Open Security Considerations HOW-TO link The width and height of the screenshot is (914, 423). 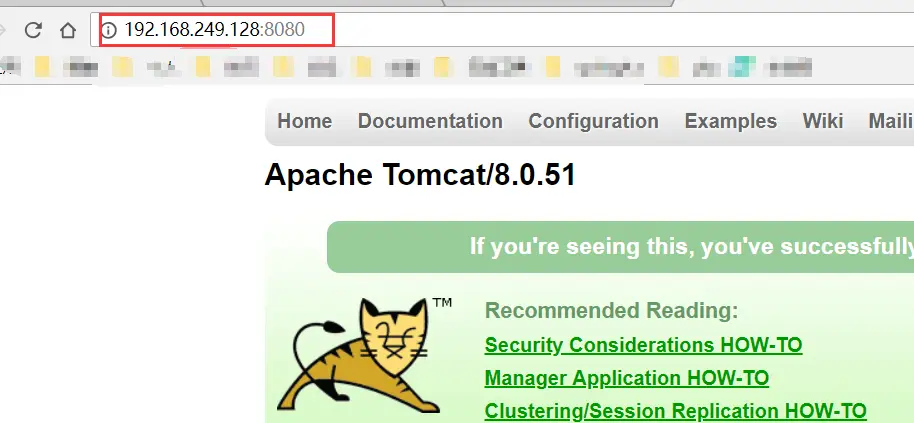point(644,345)
